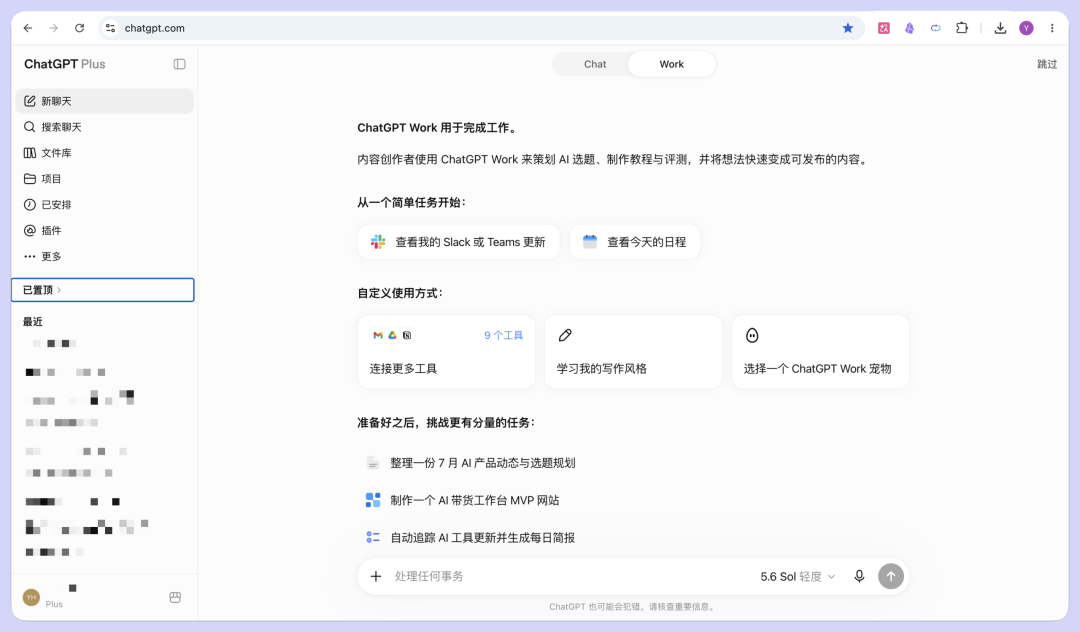Click the icon beside the Plus account
This screenshot has width=1080, height=632.
tap(175, 597)
